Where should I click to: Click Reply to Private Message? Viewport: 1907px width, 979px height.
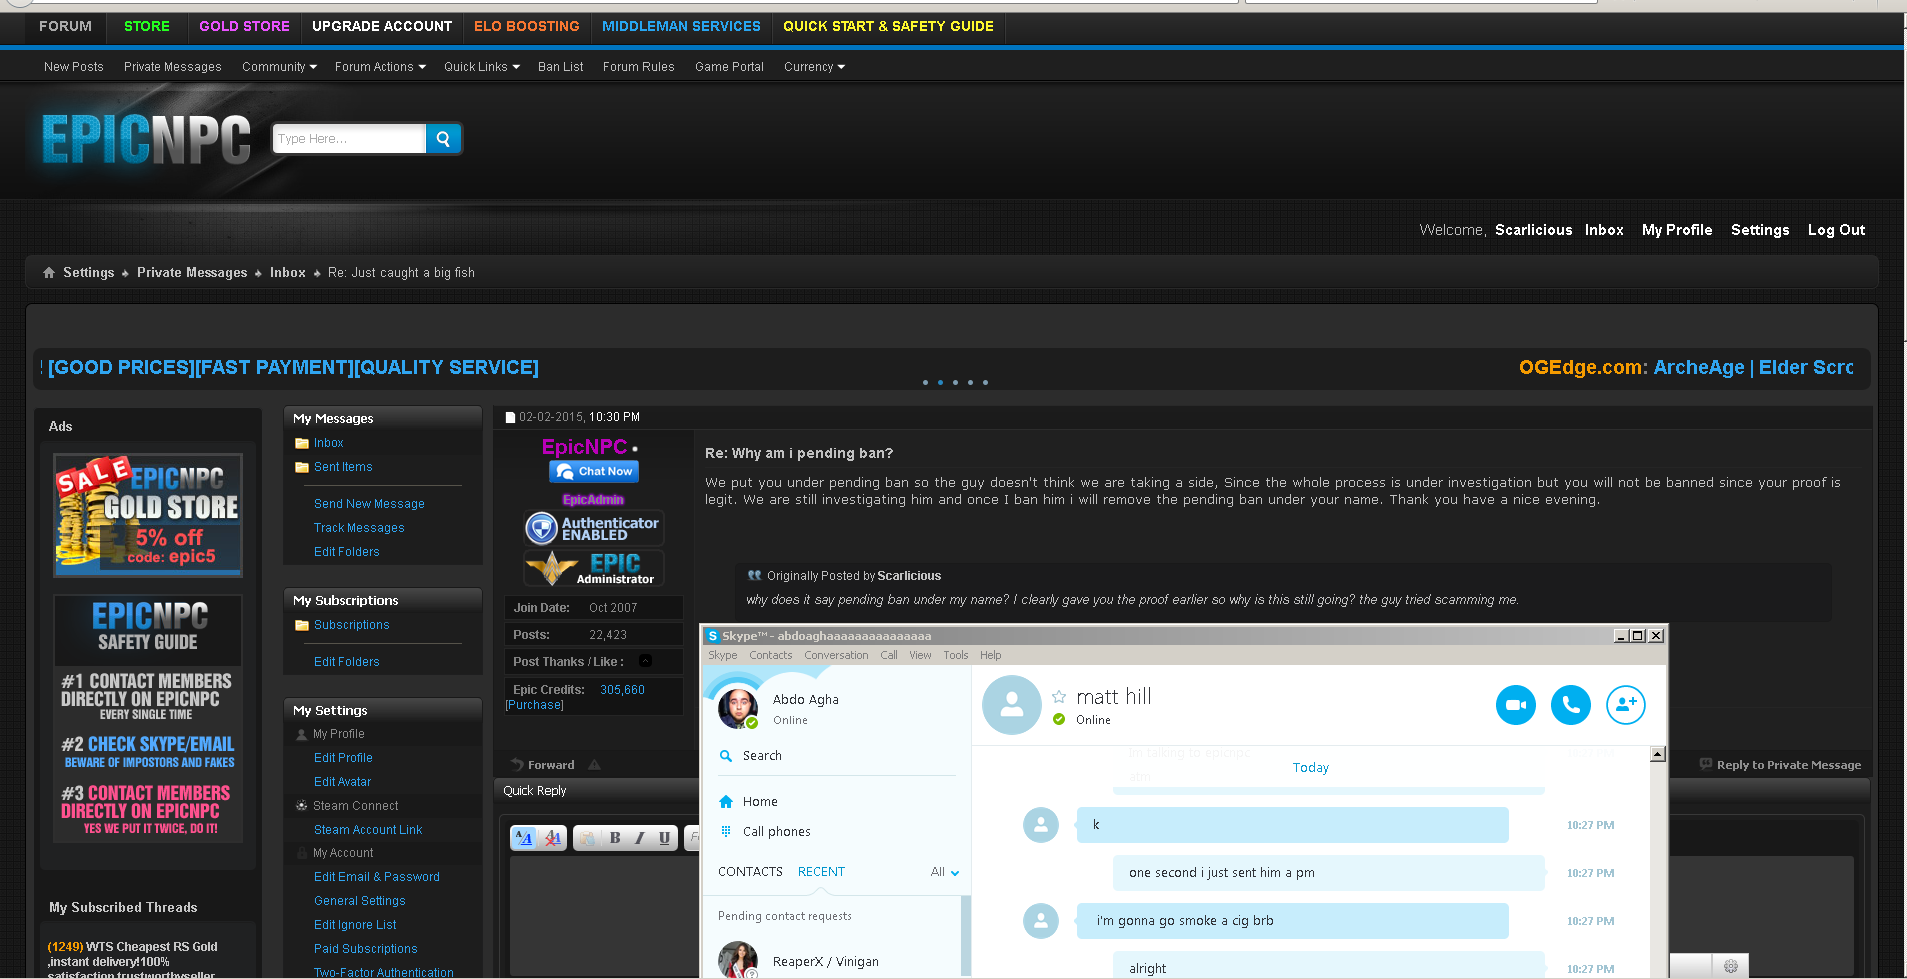1780,765
